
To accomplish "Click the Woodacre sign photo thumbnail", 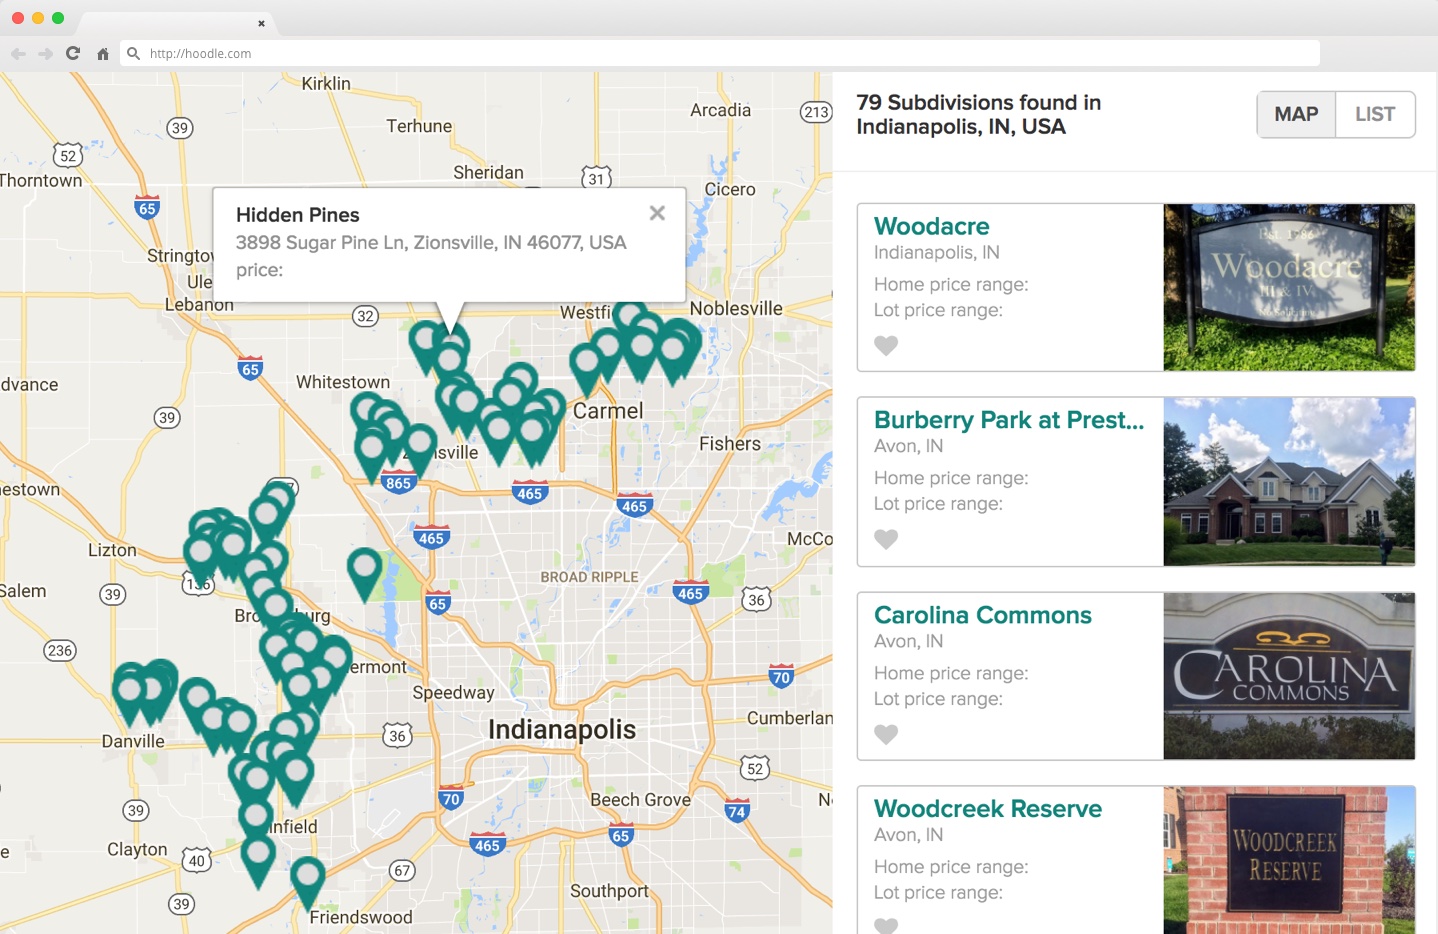I will [x=1289, y=288].
